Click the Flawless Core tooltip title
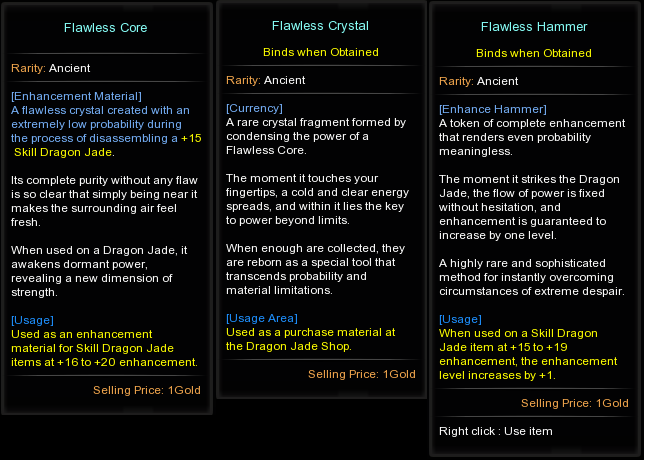The height and width of the screenshot is (460, 645). coord(105,27)
